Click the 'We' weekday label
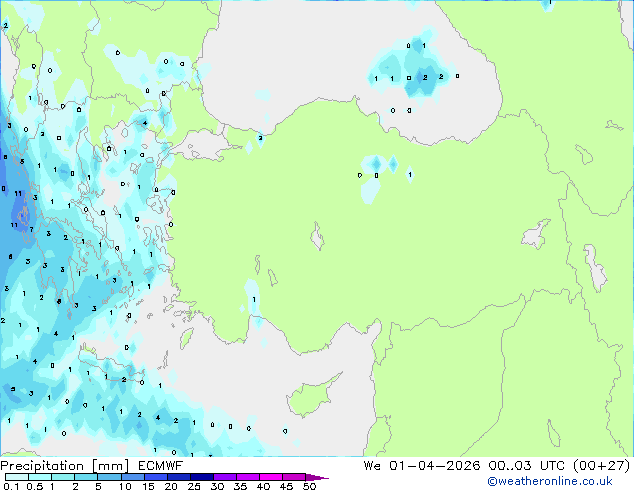Image resolution: width=634 pixels, height=490 pixels. click(372, 466)
